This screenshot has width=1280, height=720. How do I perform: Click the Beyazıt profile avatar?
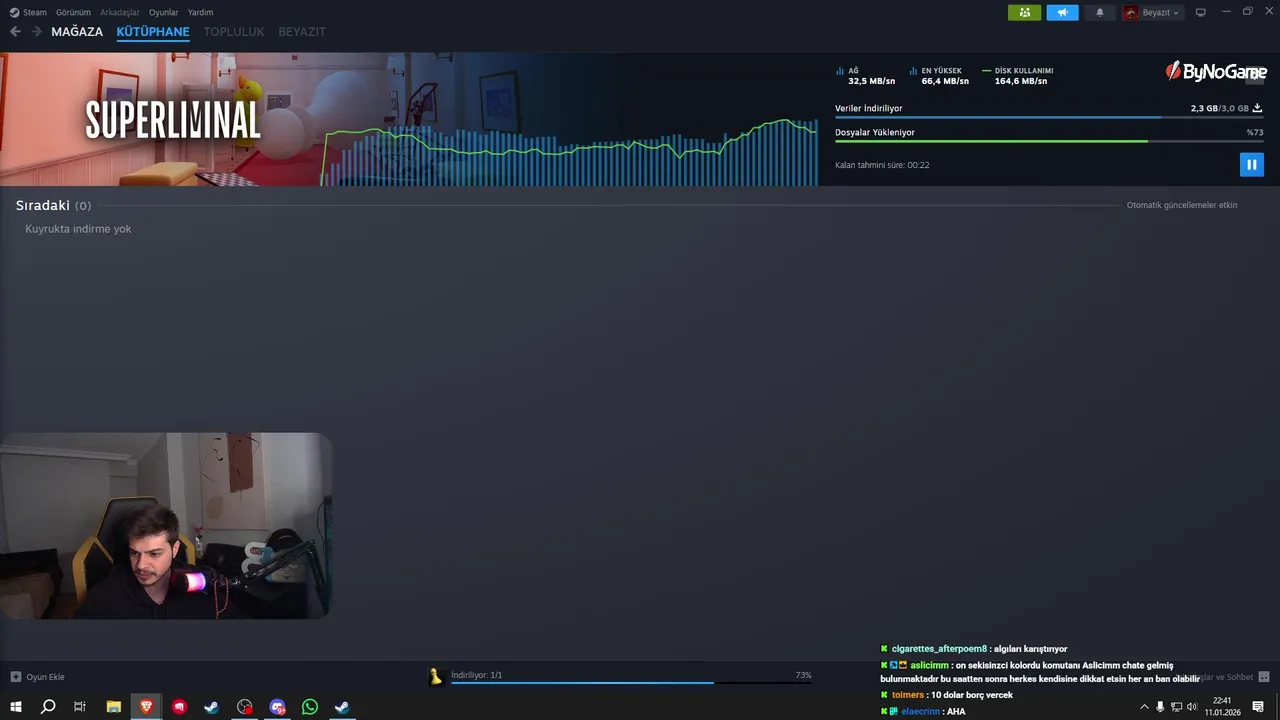tap(1131, 13)
